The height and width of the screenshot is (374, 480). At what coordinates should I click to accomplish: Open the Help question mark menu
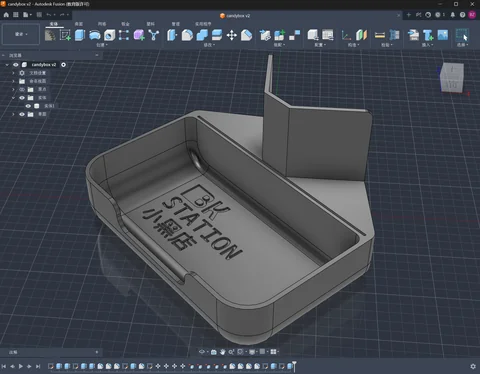(x=462, y=15)
